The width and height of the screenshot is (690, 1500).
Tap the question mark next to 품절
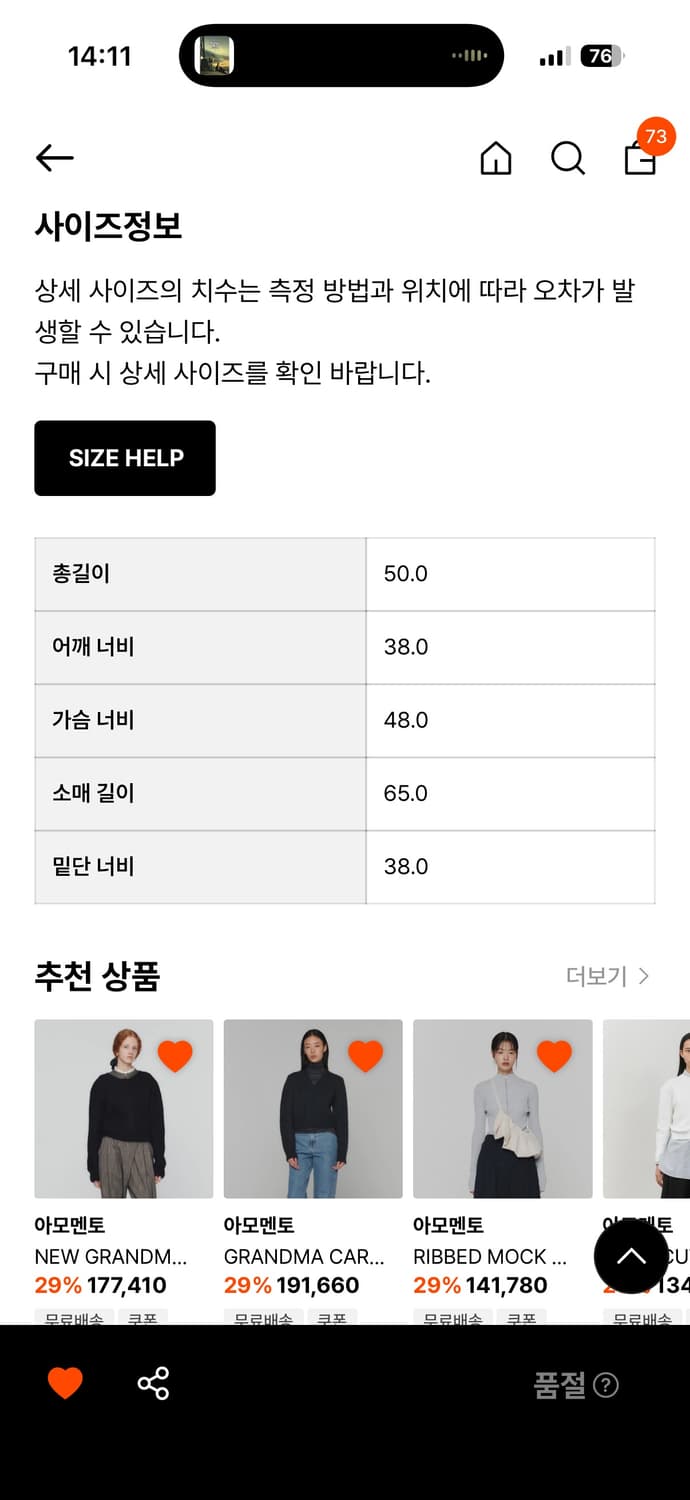(607, 1385)
